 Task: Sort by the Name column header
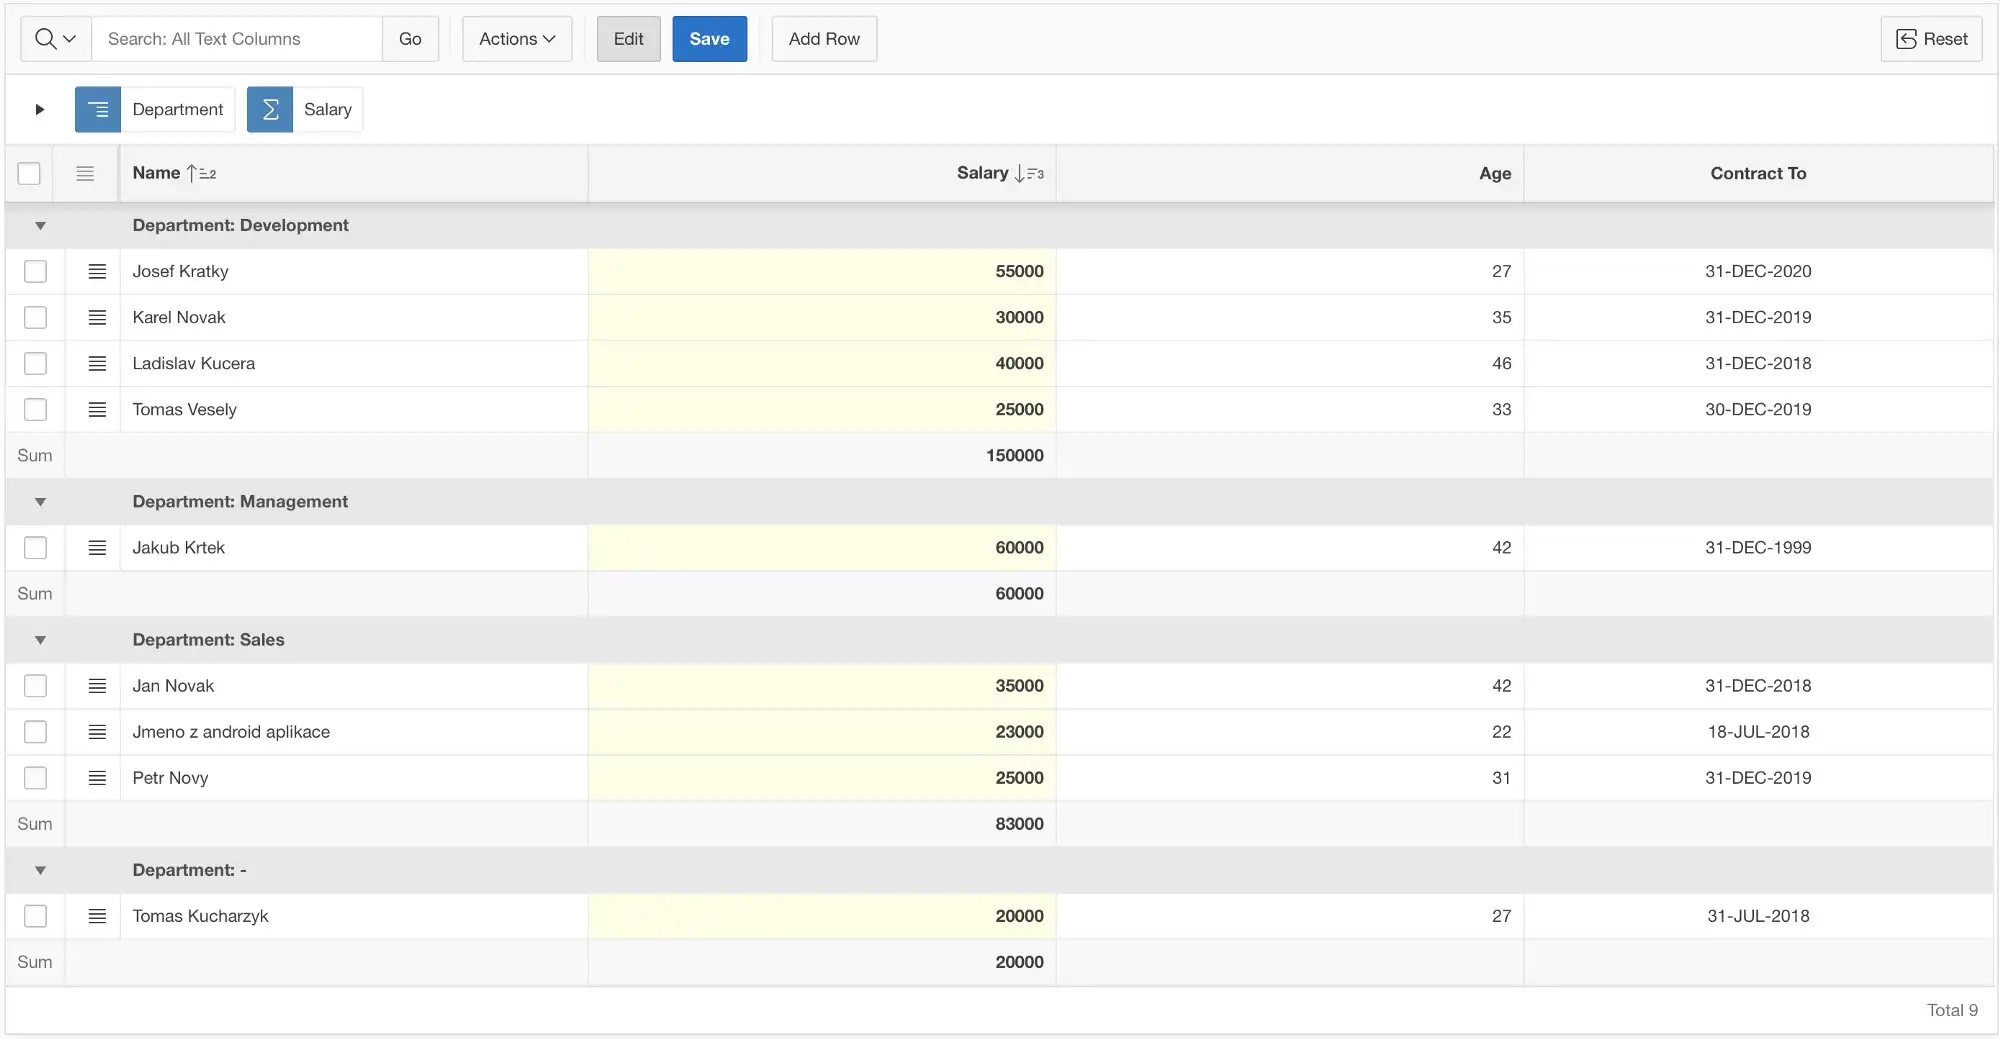(157, 174)
